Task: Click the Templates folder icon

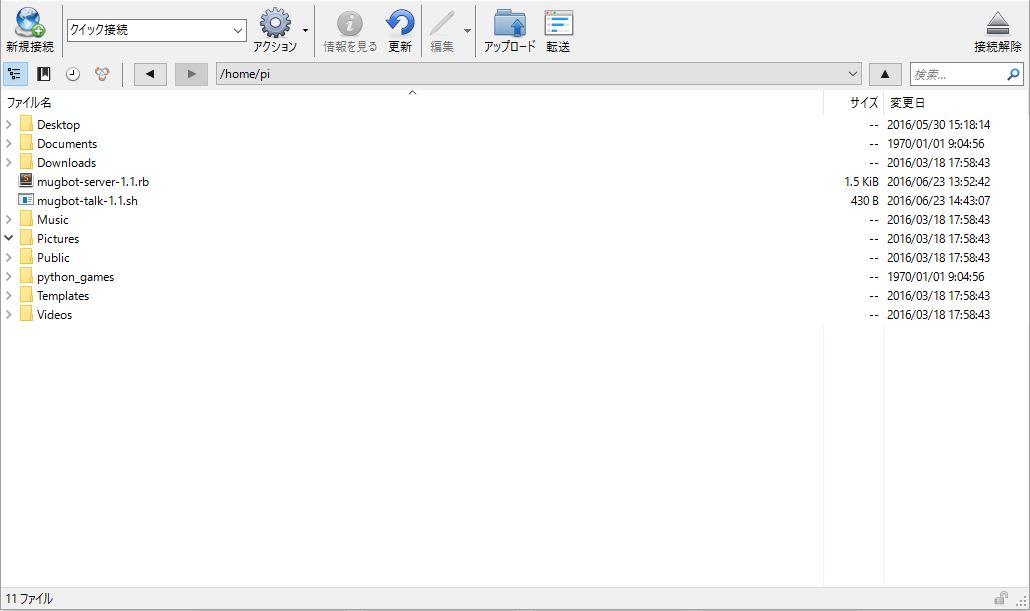Action: click(26, 295)
